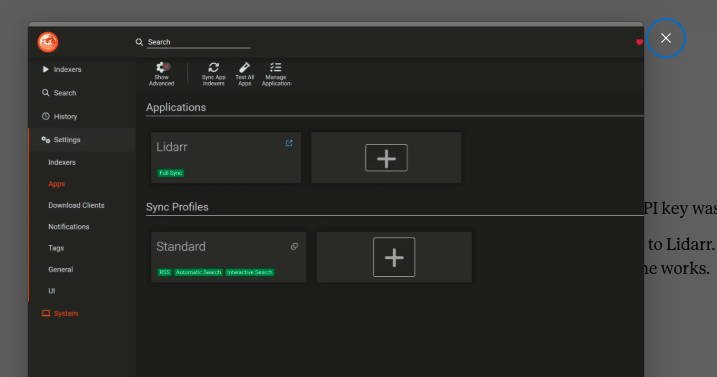717x377 pixels.
Task: Click the Sync Profiles section heading
Action: click(177, 207)
